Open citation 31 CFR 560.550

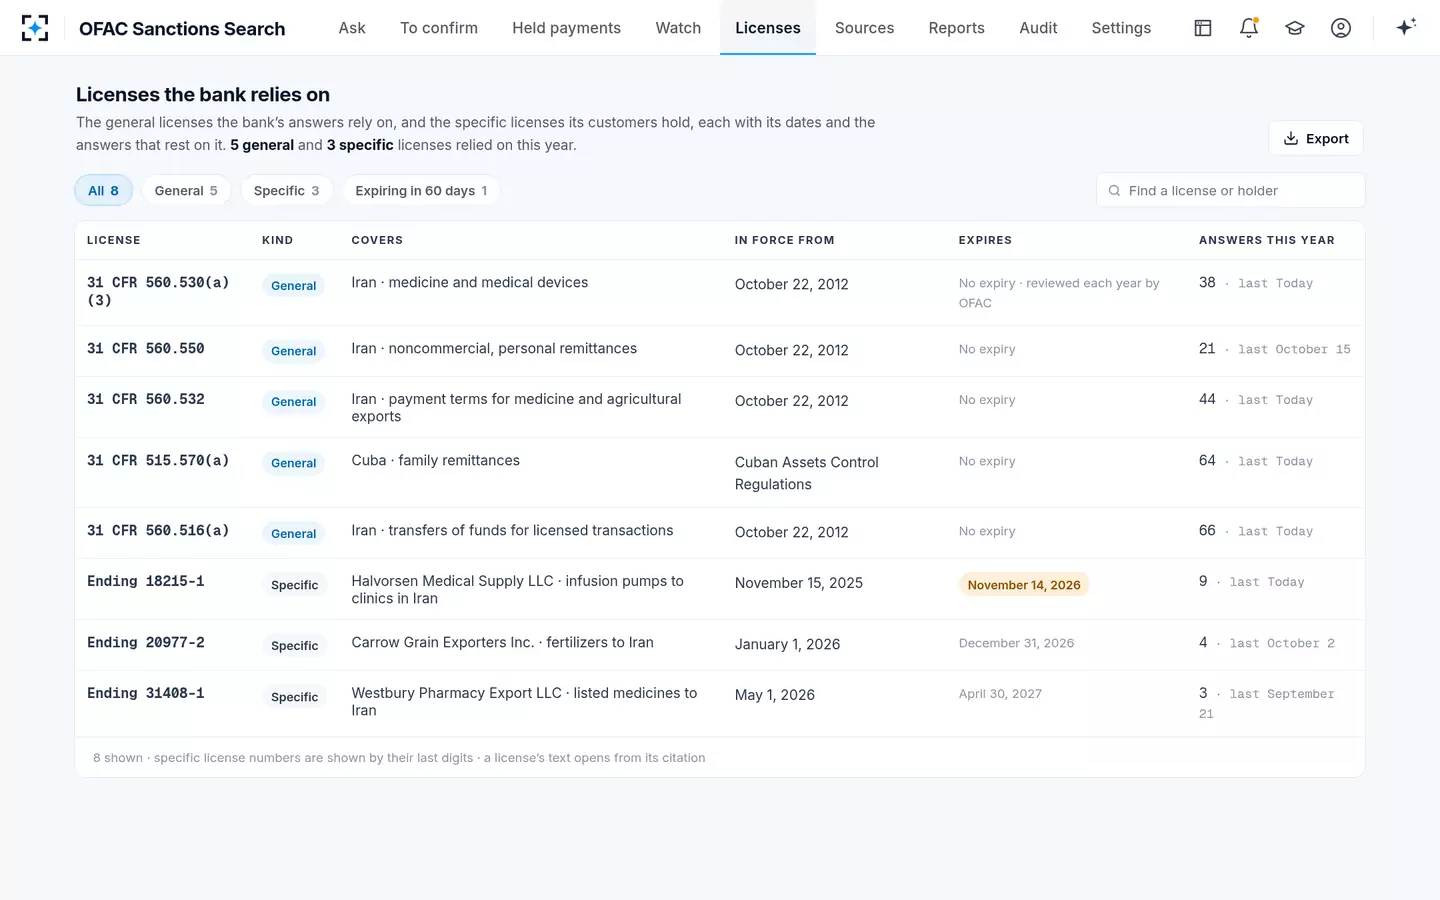tap(146, 349)
